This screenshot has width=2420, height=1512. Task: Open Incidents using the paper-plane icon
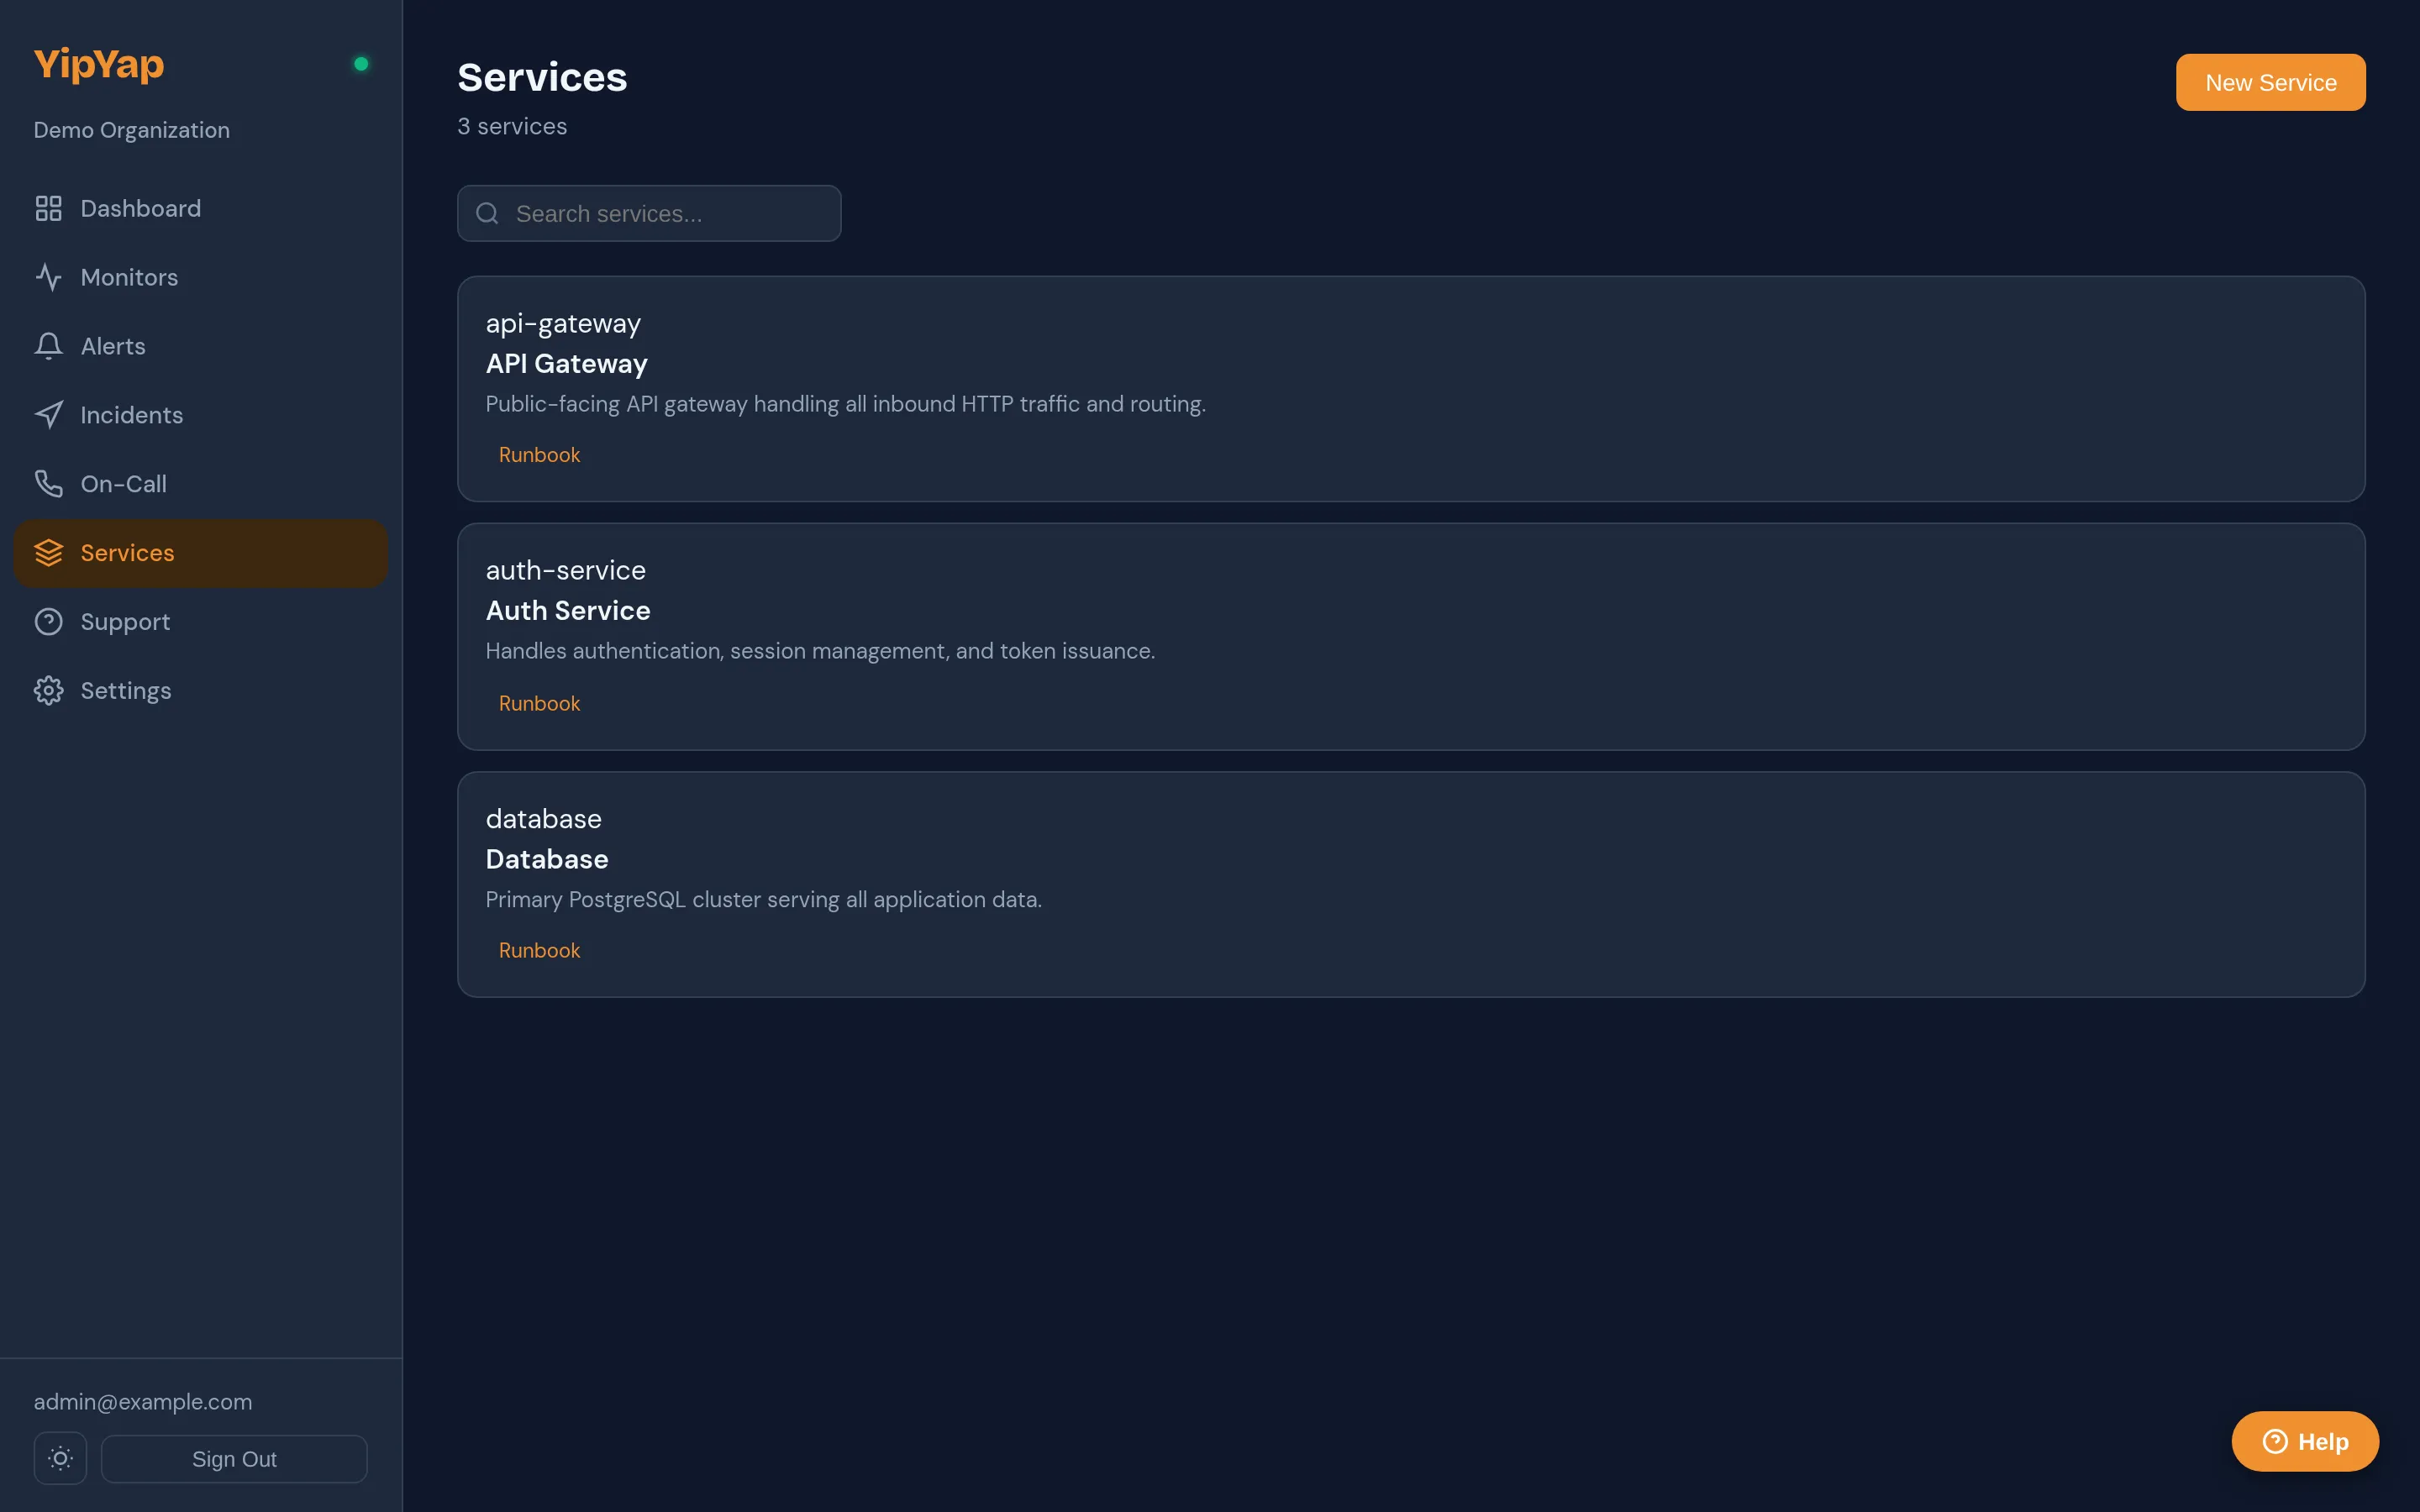click(49, 414)
